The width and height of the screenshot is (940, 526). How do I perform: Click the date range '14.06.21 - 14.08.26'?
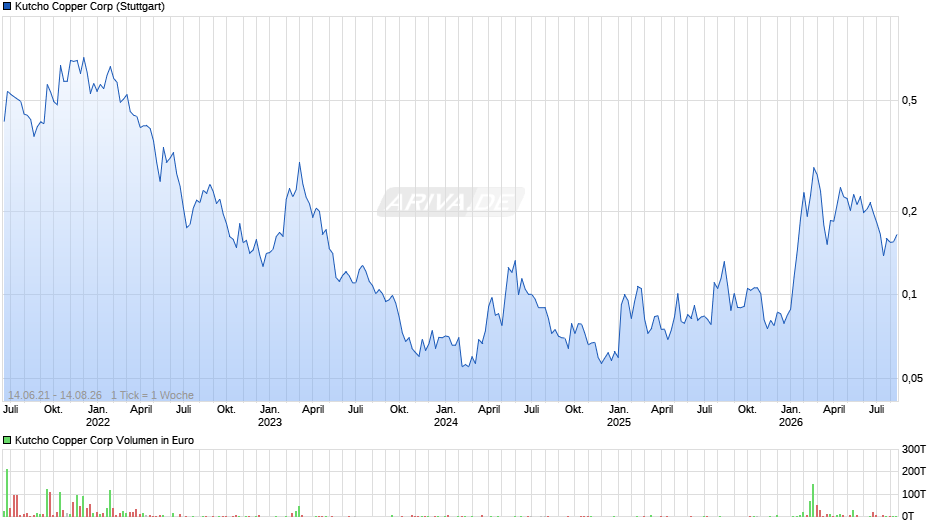55,395
